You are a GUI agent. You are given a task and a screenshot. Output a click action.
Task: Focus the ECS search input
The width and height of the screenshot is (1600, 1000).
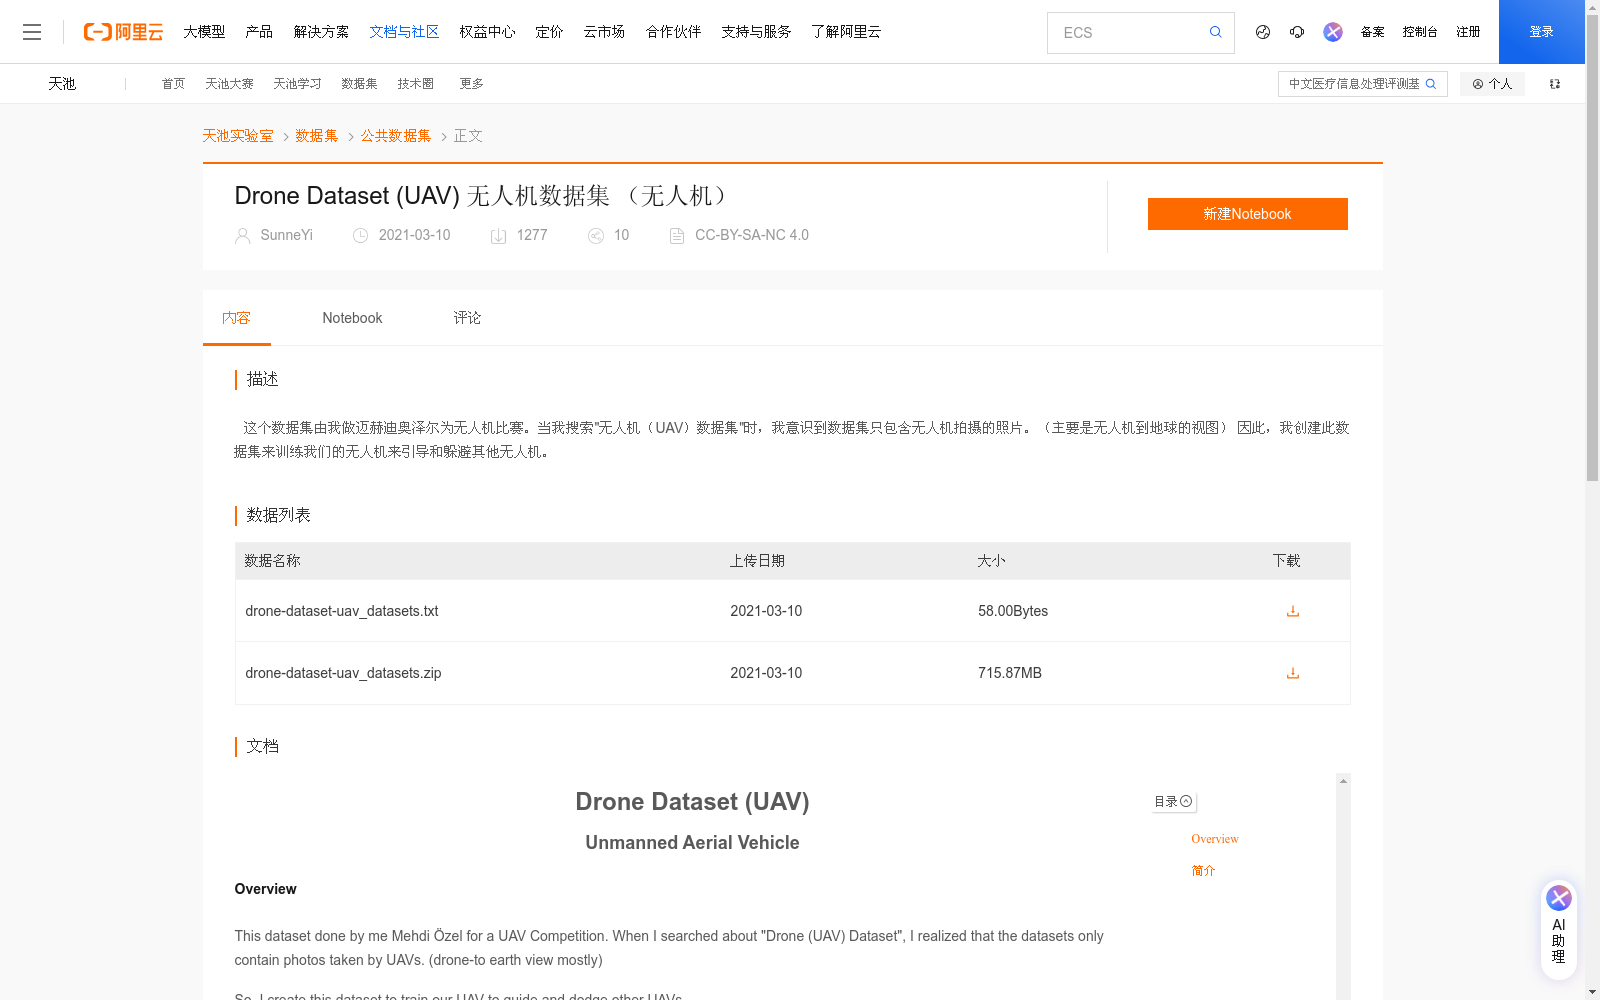click(x=1130, y=33)
